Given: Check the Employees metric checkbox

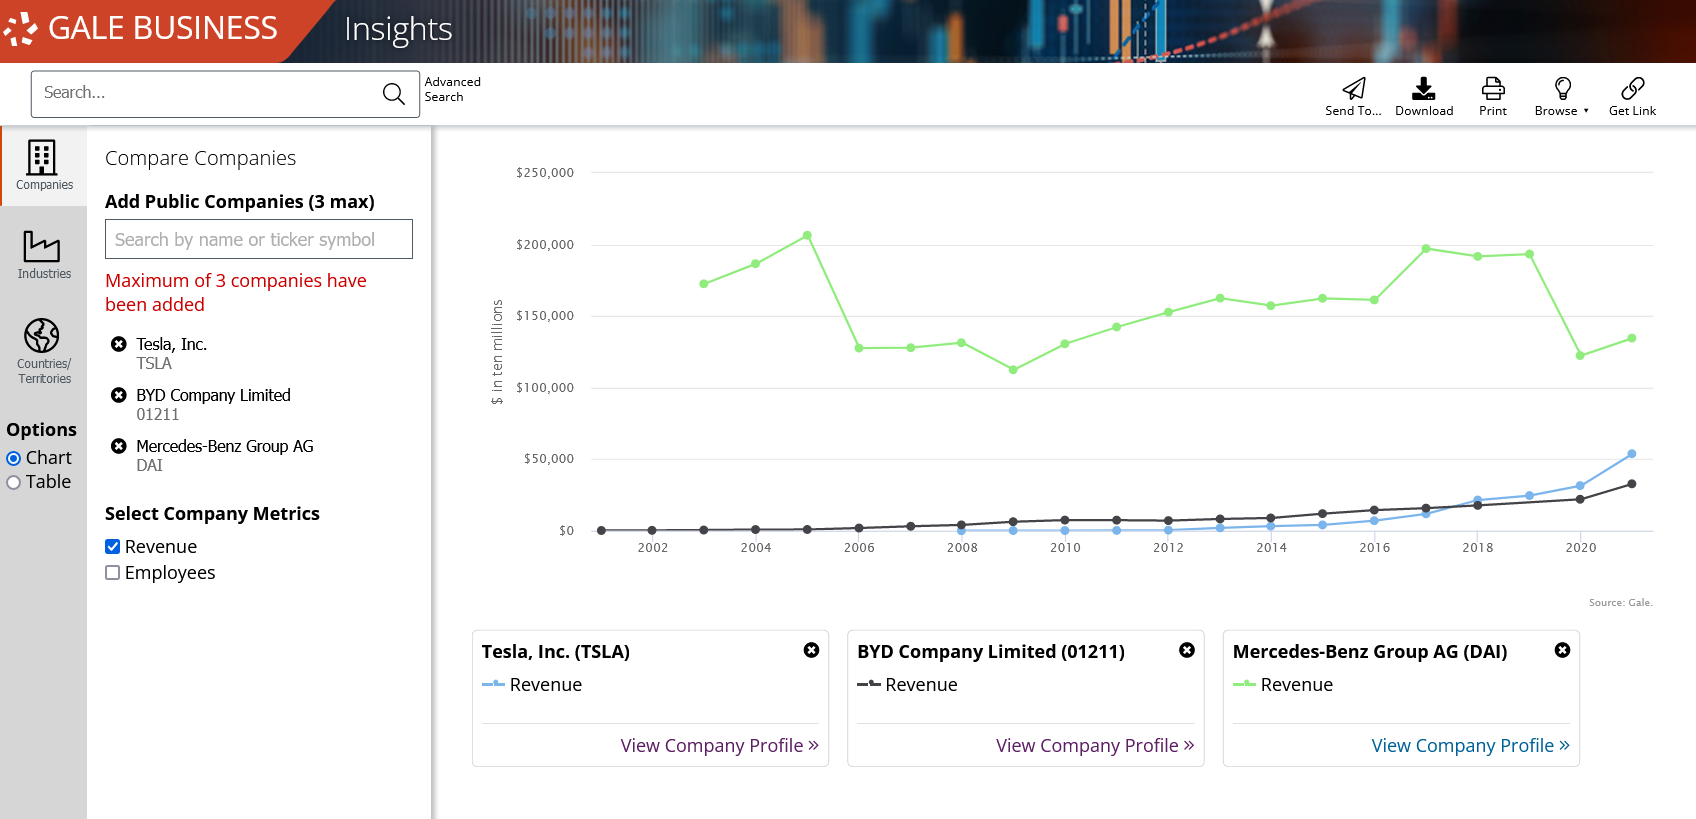Looking at the screenshot, I should point(113,573).
